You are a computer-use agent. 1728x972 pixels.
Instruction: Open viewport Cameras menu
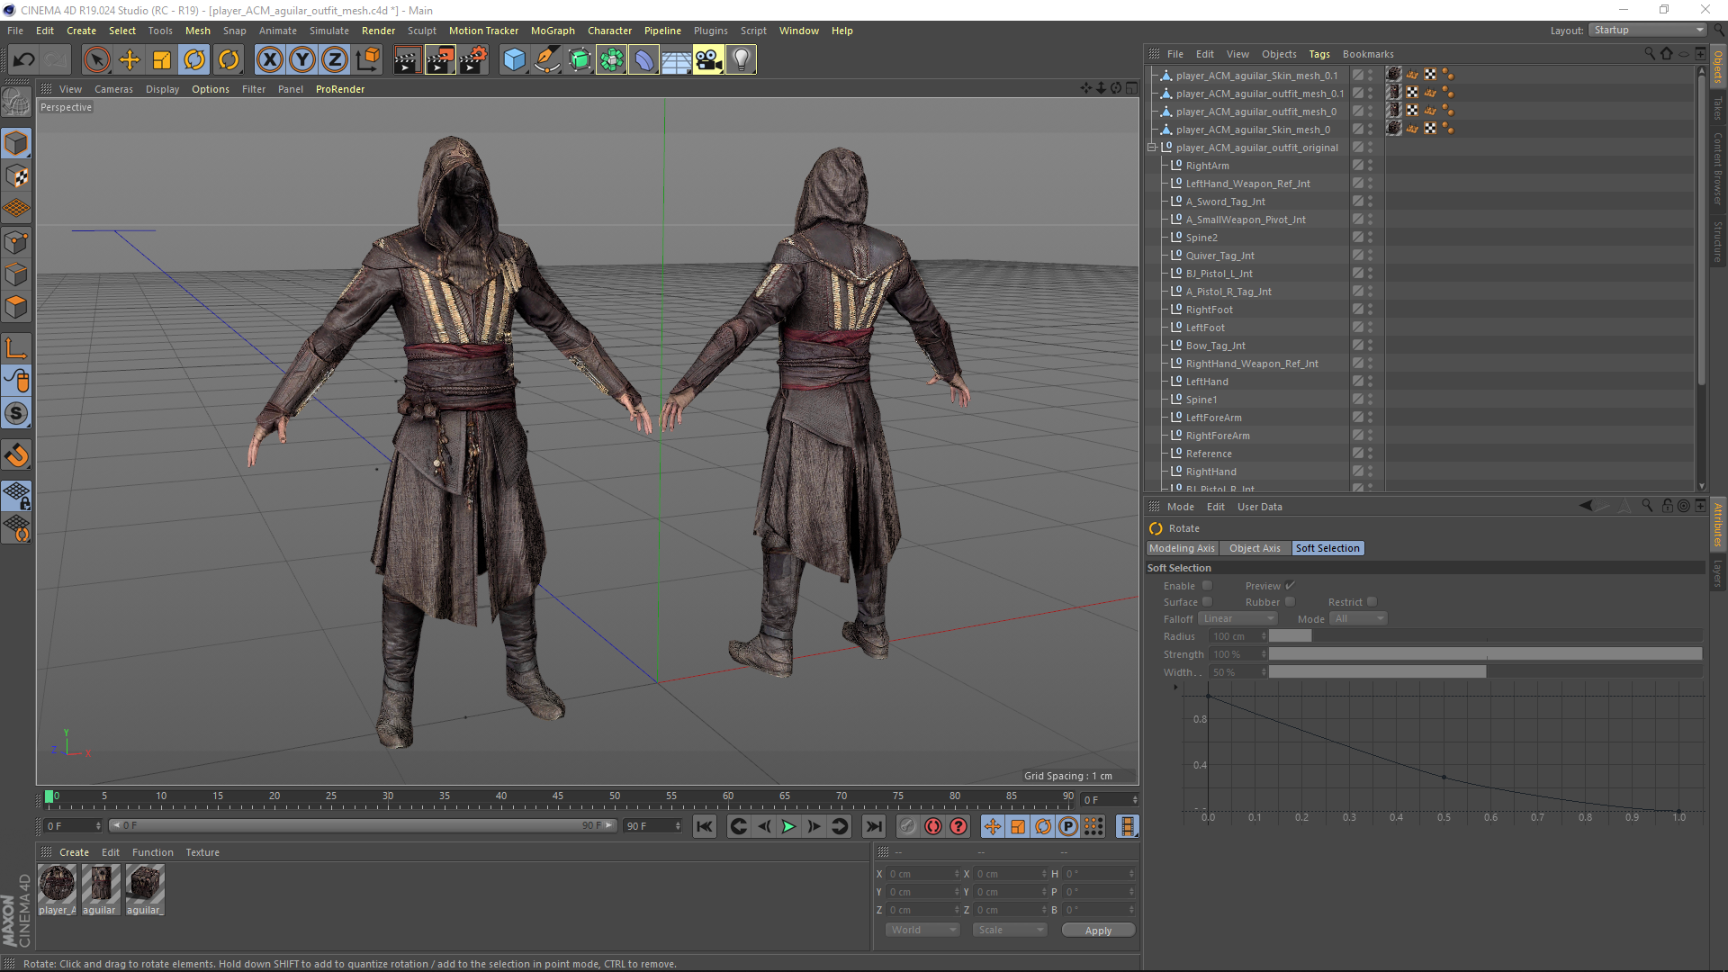click(x=114, y=89)
